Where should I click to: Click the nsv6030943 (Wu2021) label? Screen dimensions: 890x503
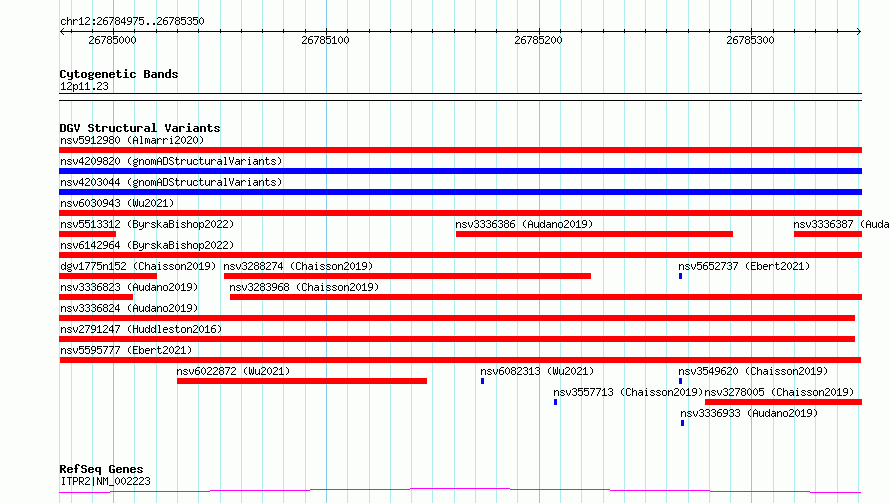pos(117,203)
